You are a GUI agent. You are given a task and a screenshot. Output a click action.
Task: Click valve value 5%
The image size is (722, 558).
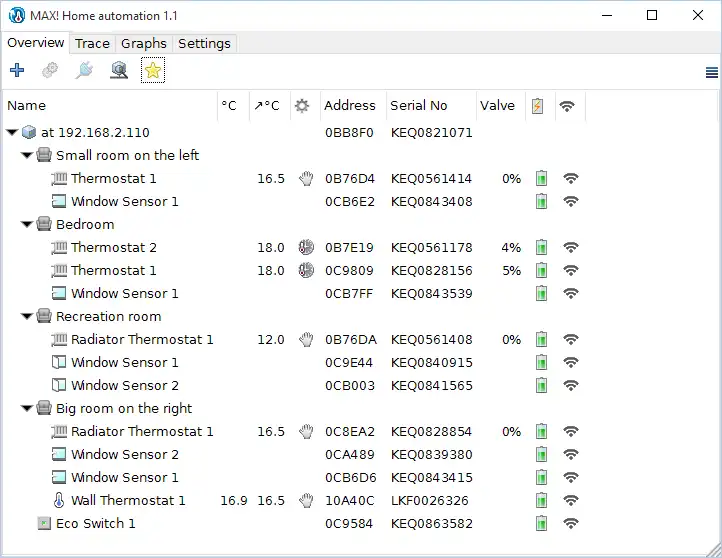512,270
